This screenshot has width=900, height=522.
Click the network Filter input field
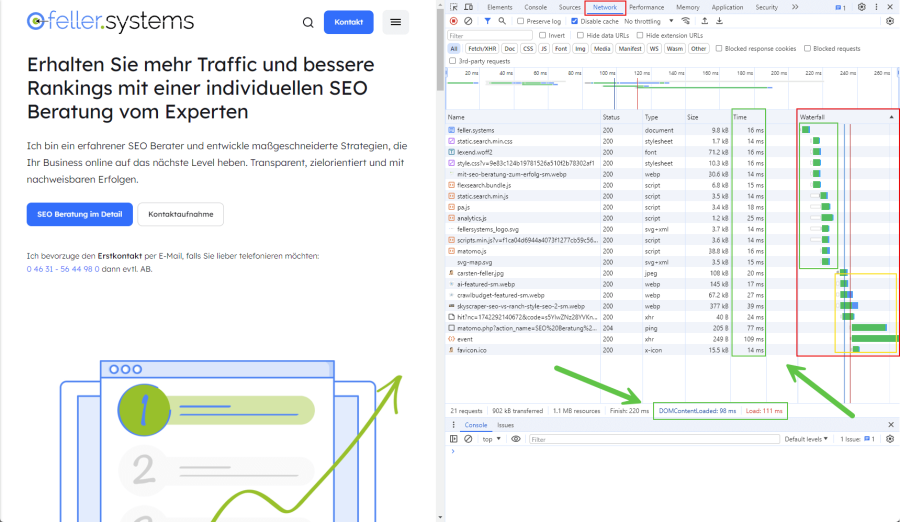[490, 36]
